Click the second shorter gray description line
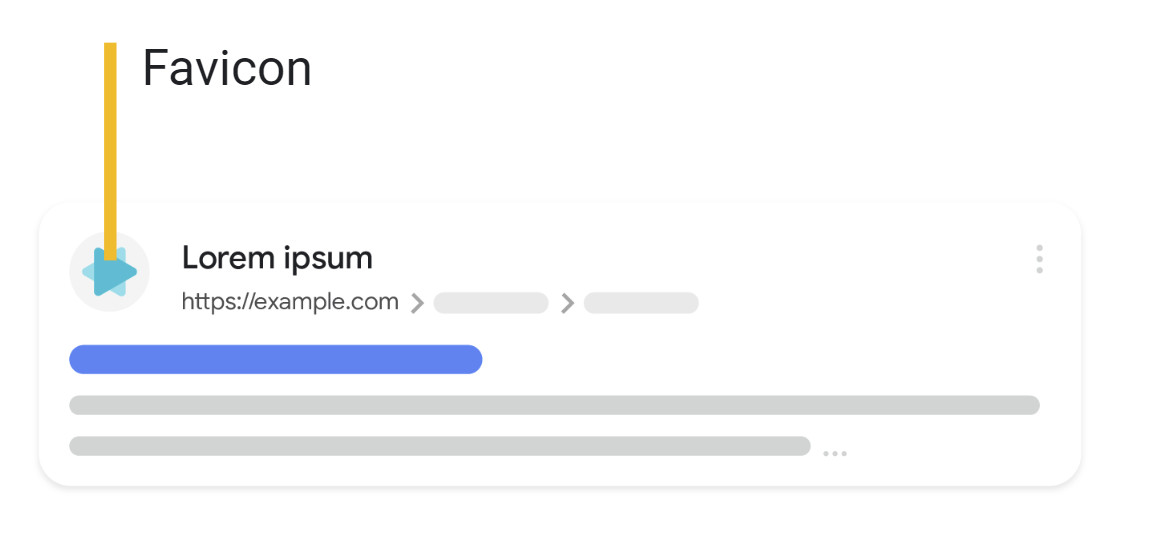 439,446
